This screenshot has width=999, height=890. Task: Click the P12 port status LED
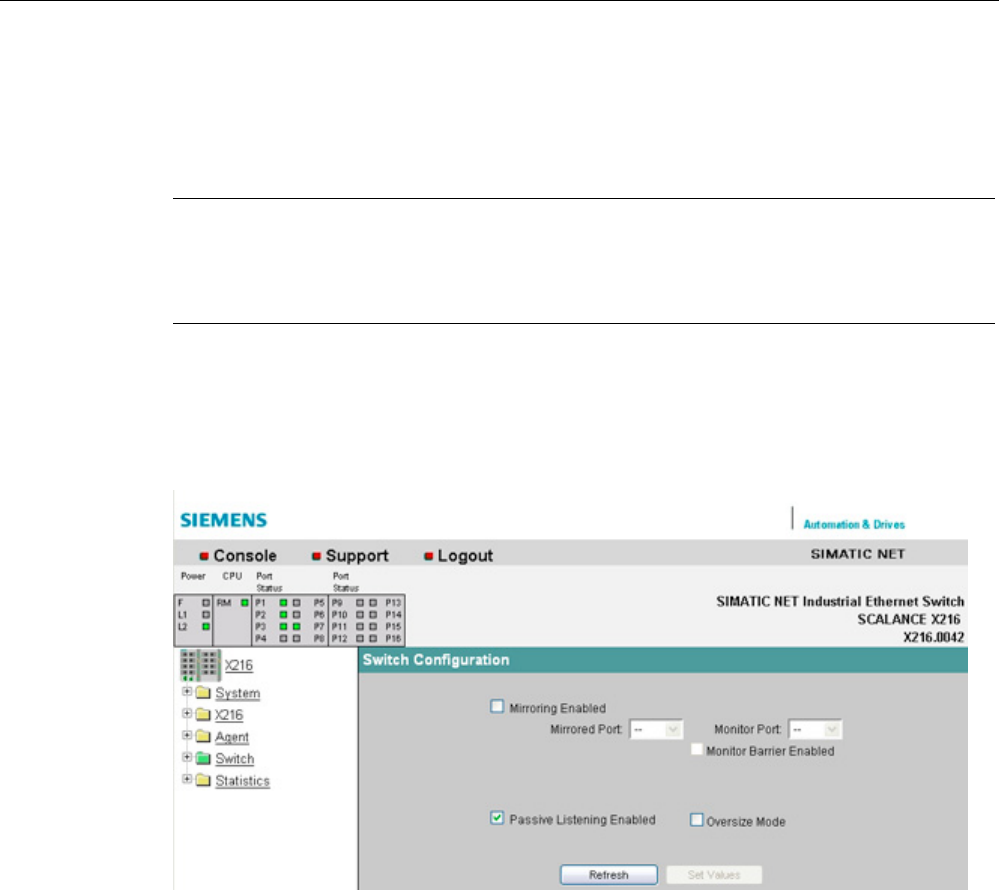(360, 638)
